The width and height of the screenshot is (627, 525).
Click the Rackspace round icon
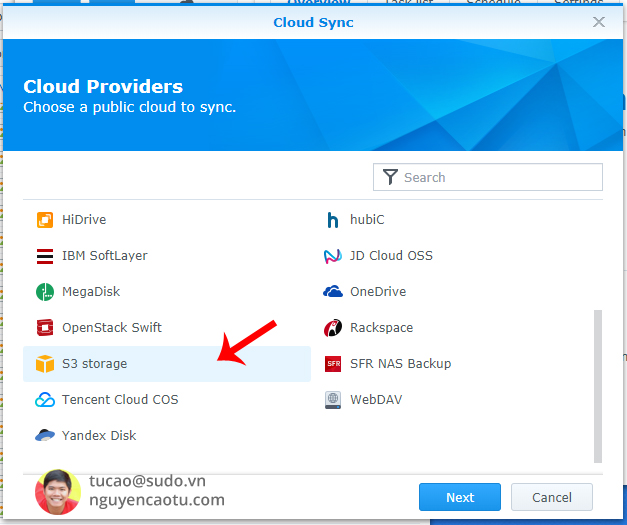click(x=333, y=328)
